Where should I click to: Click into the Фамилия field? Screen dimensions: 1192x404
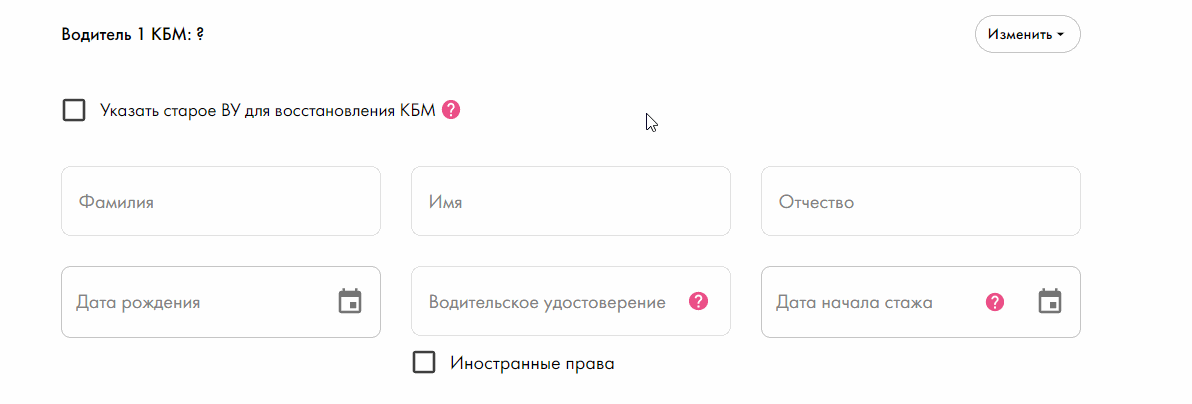(x=220, y=202)
